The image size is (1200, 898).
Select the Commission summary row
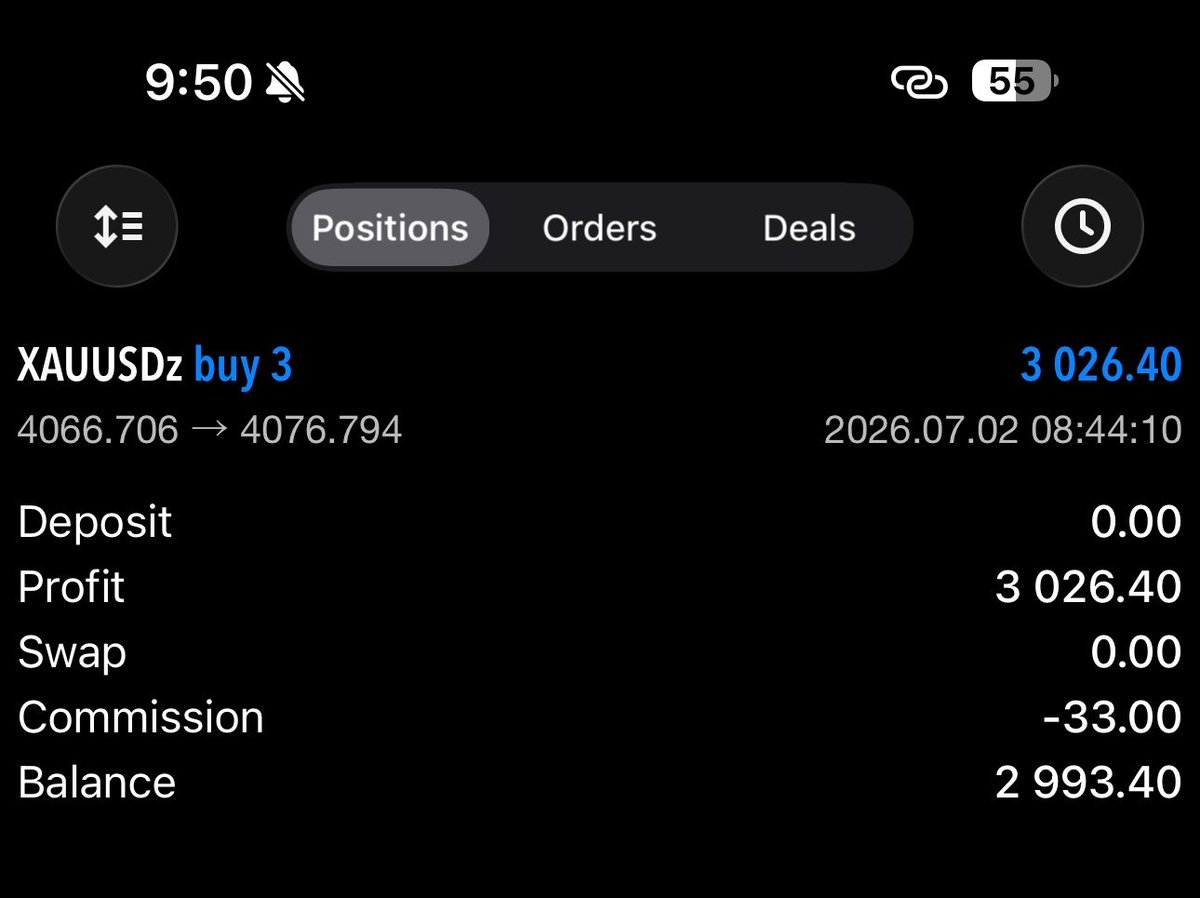point(600,717)
